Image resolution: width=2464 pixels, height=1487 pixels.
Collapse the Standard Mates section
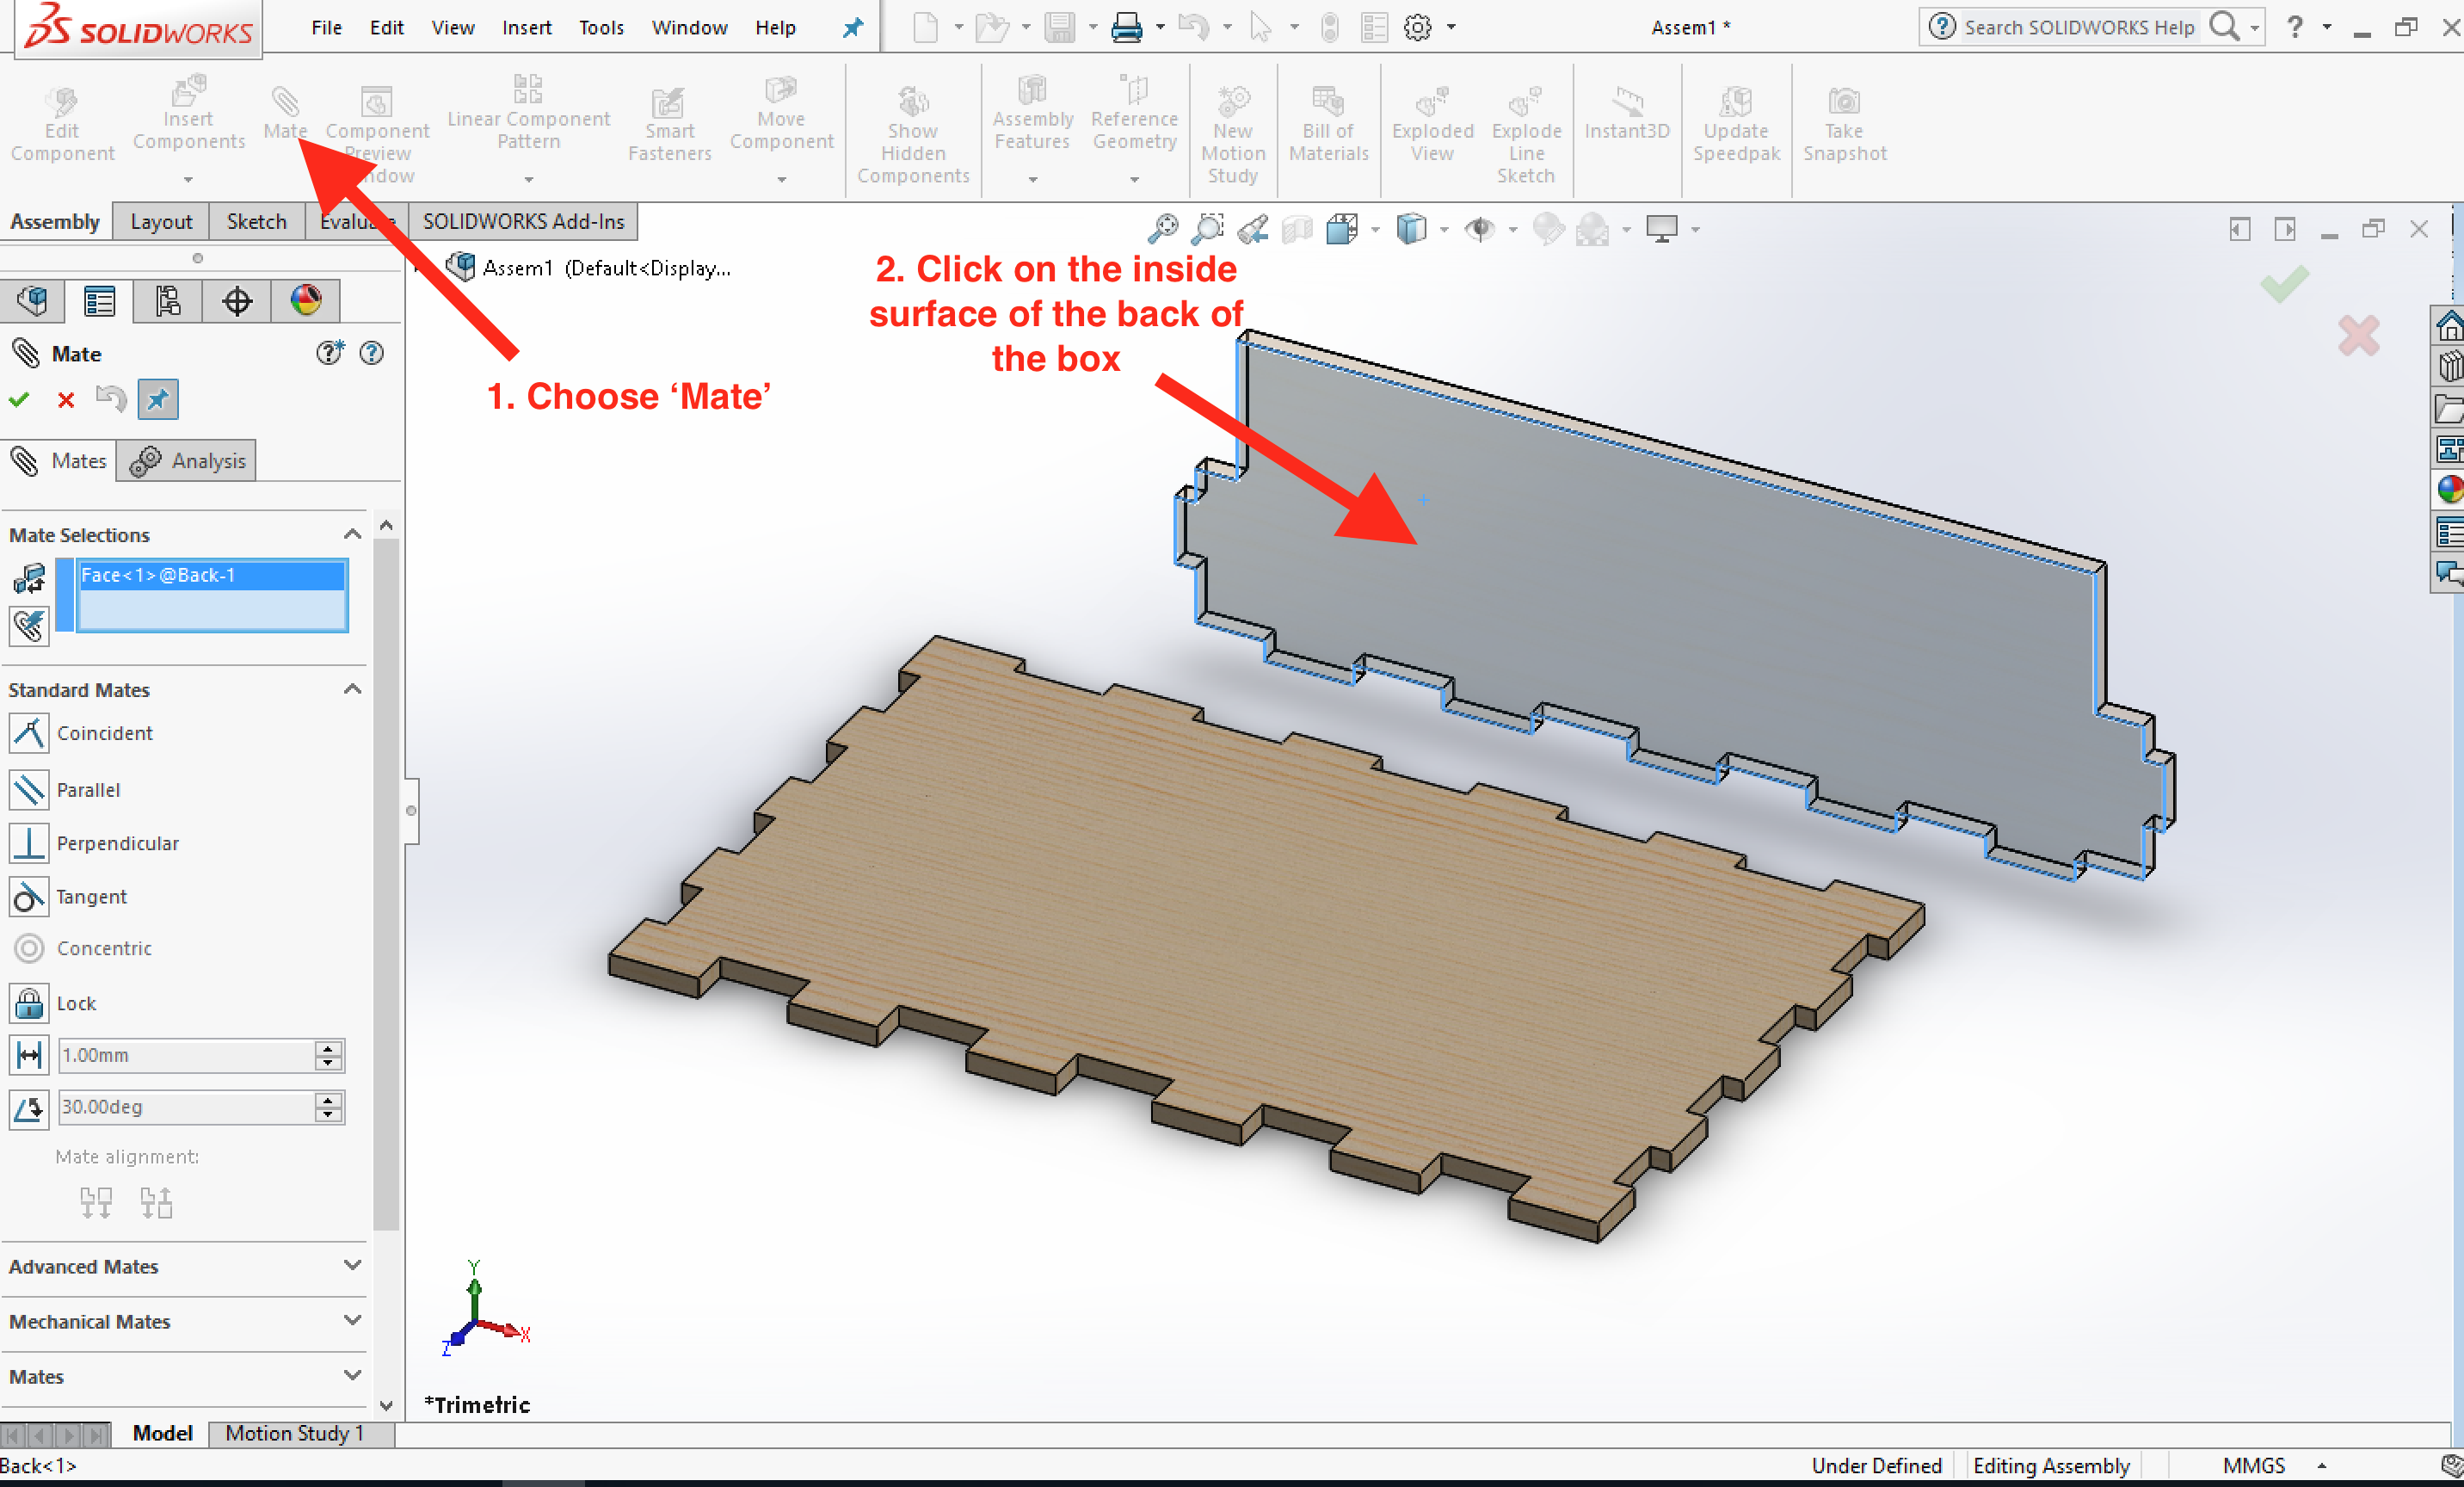coord(352,689)
